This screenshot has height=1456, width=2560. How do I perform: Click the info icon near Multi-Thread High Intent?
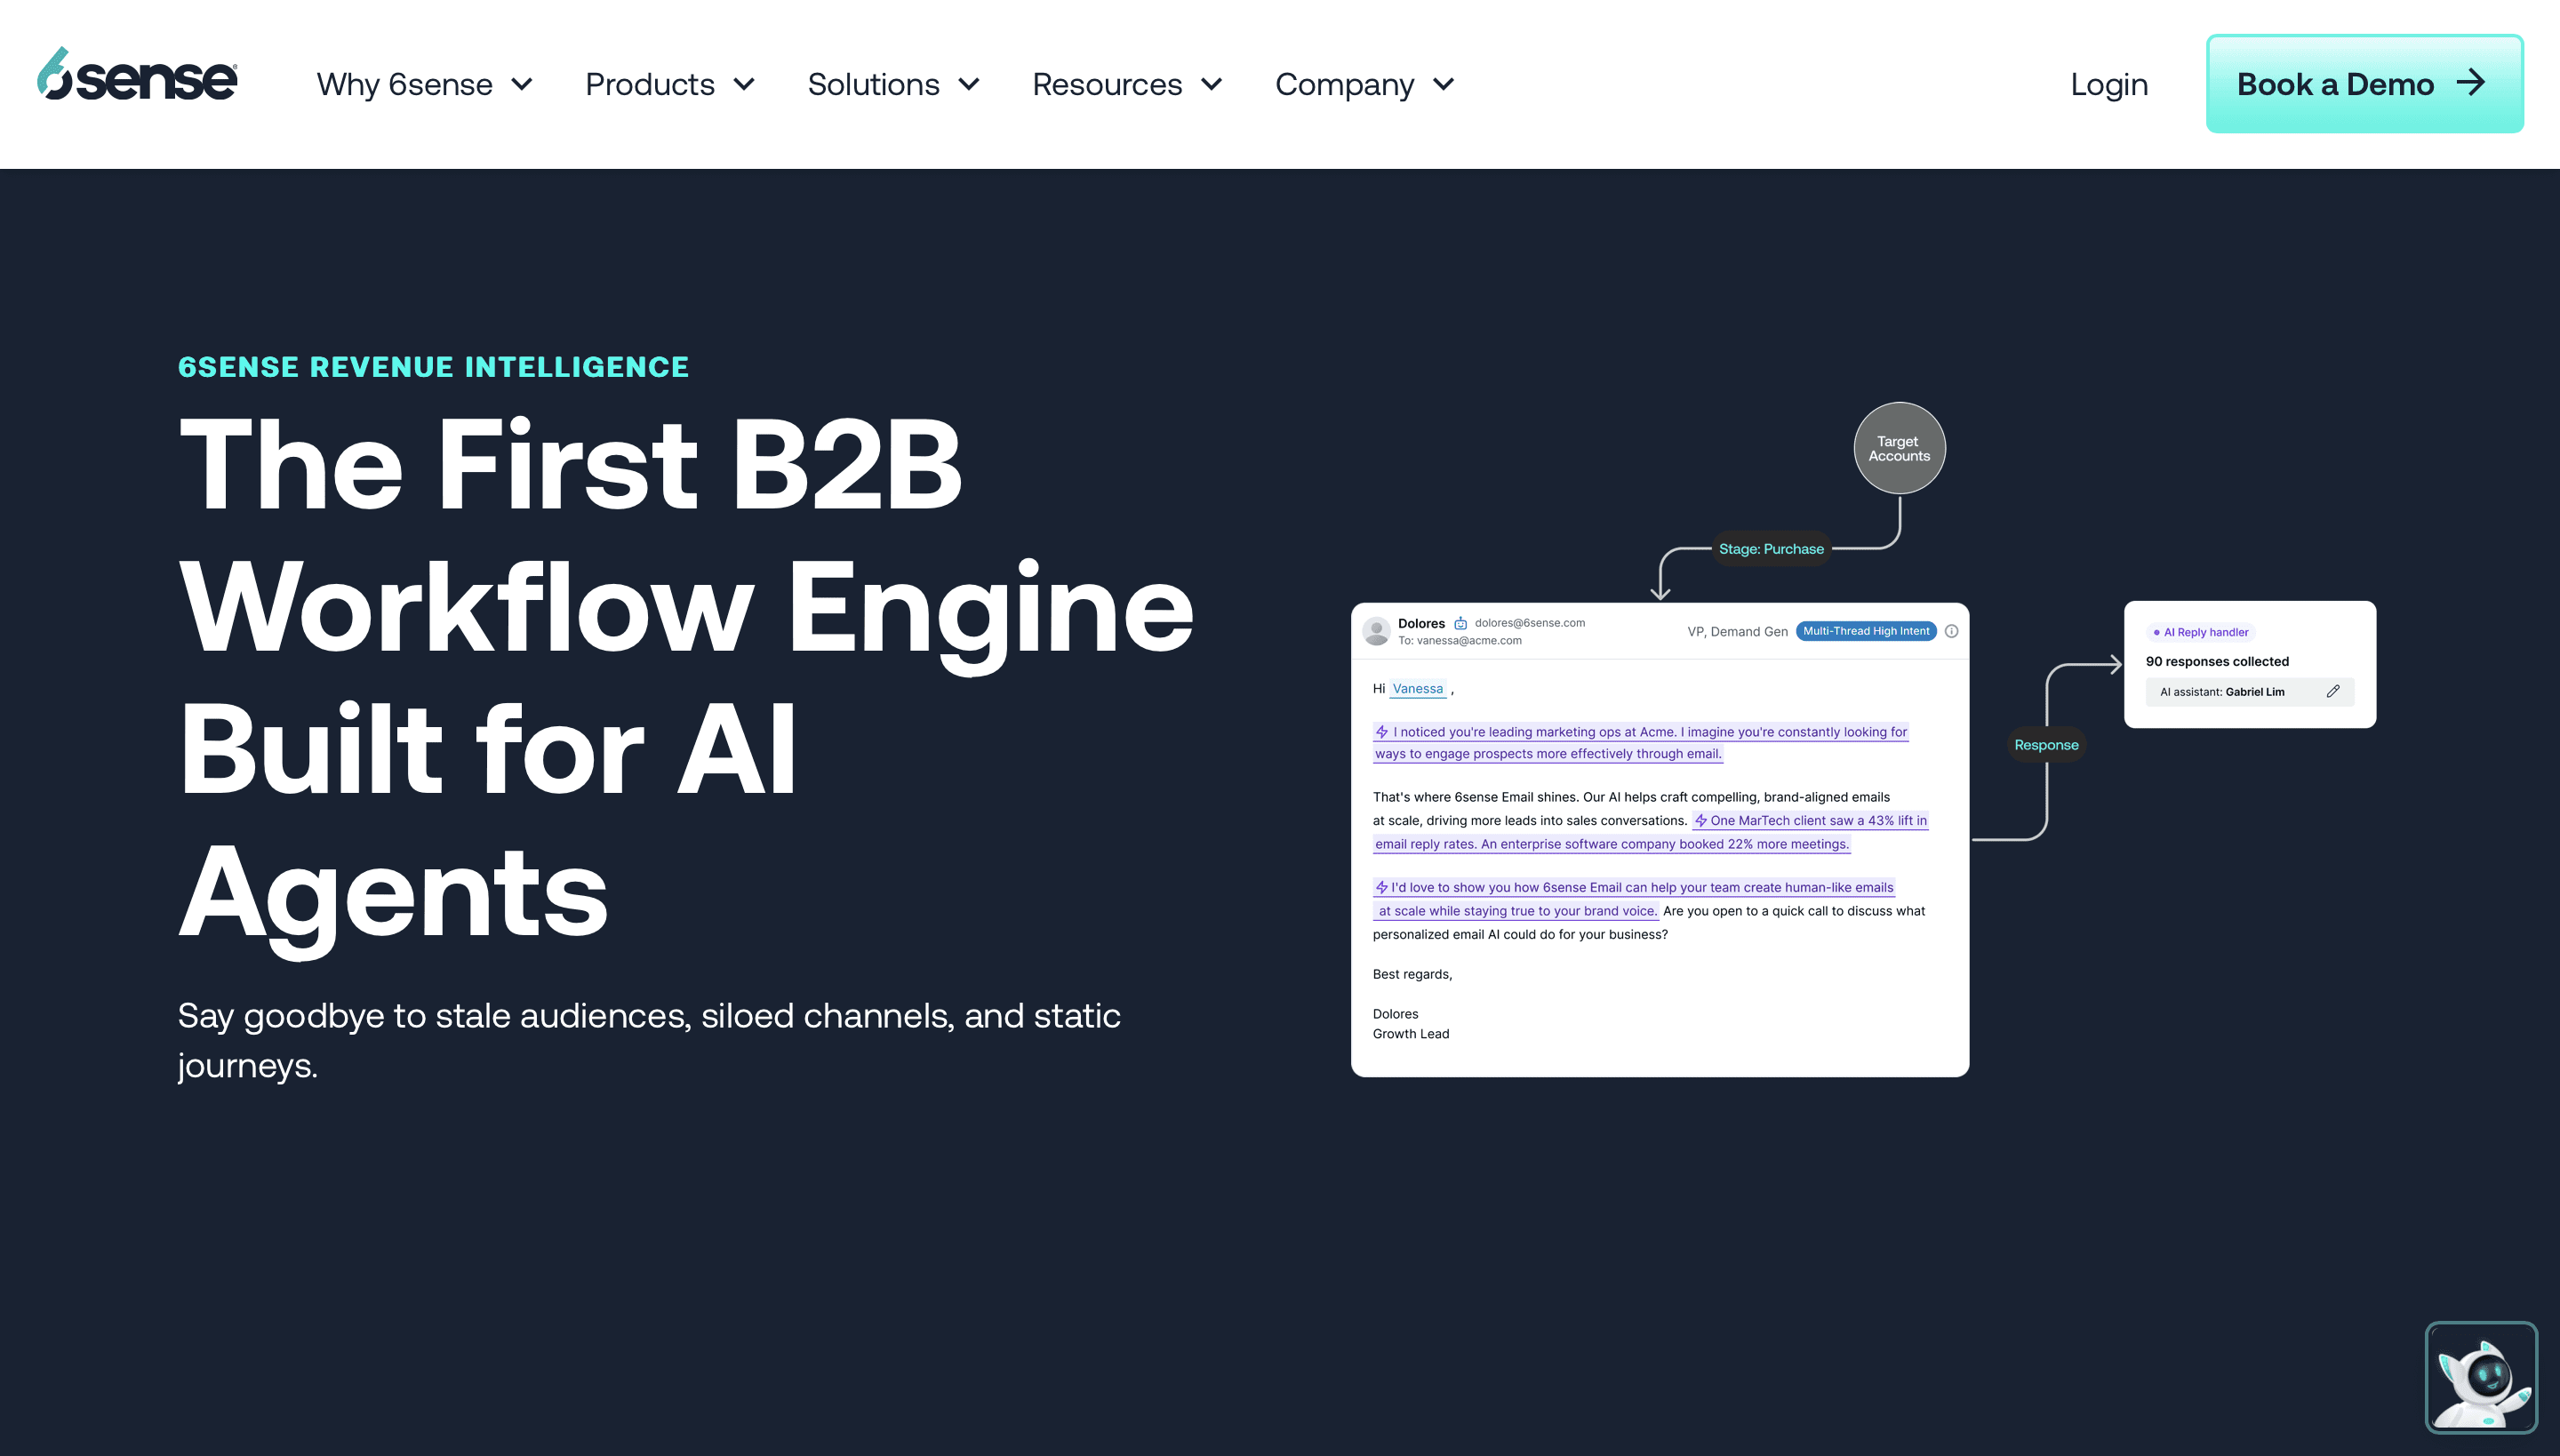pos(1951,631)
